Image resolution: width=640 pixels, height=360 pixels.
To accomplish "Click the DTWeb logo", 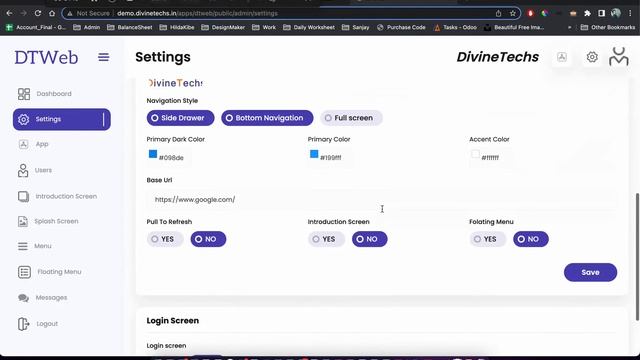I will tap(46, 58).
